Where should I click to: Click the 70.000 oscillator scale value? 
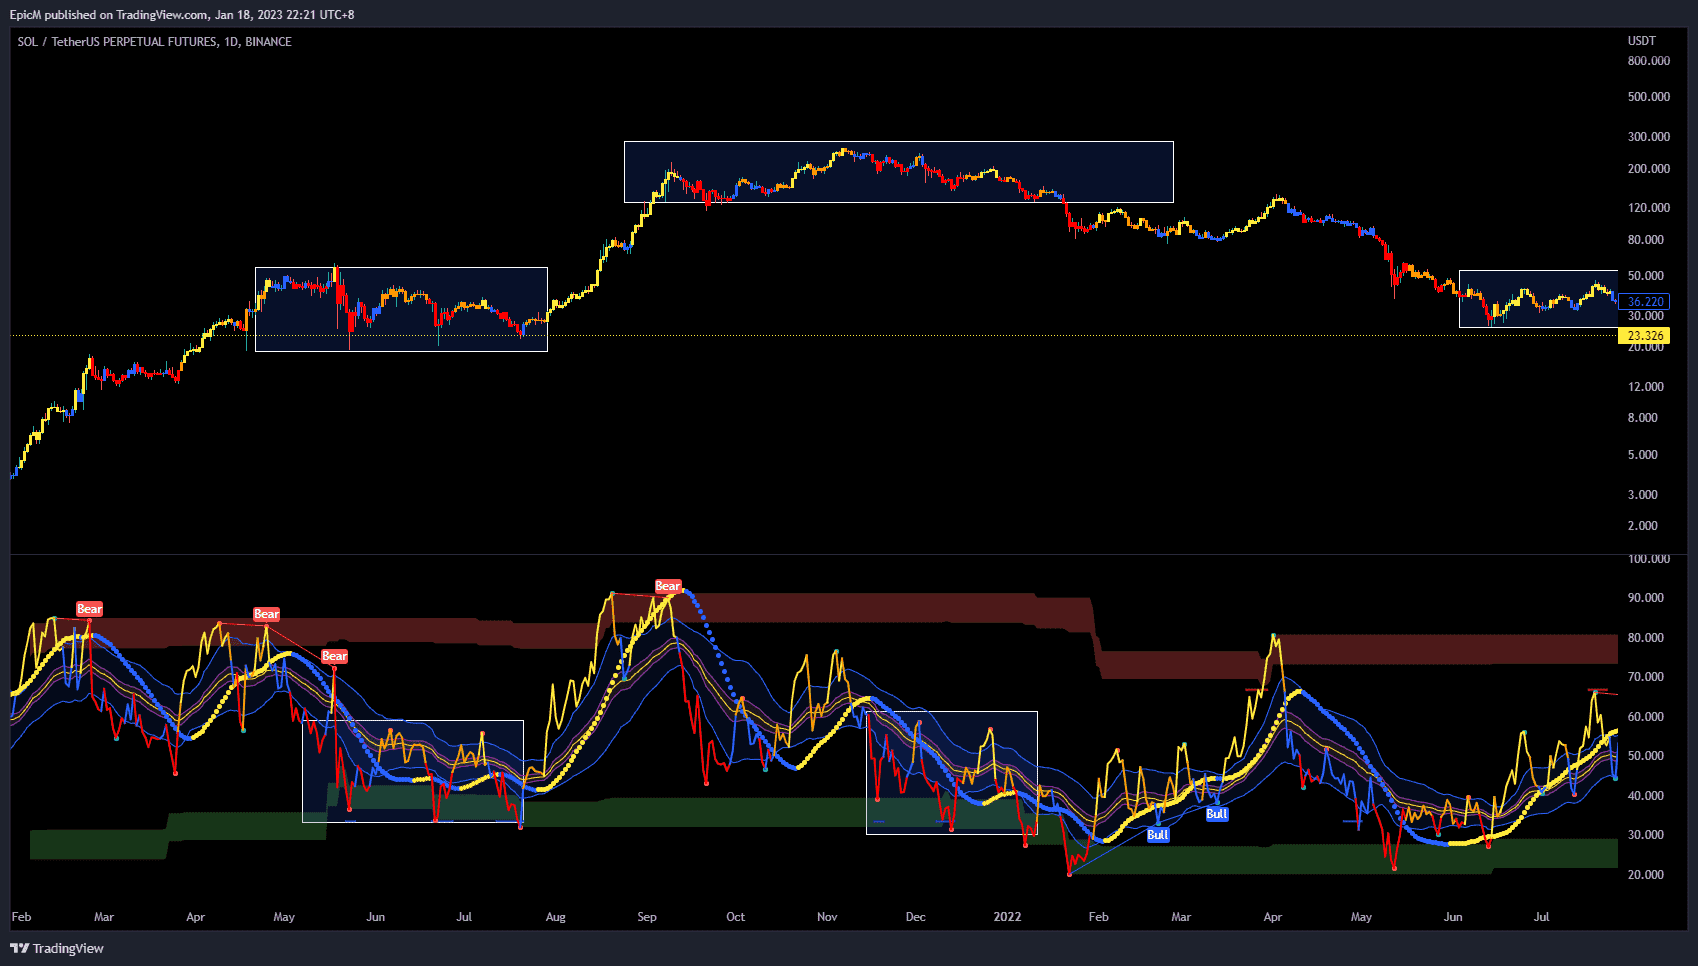coord(1646,677)
